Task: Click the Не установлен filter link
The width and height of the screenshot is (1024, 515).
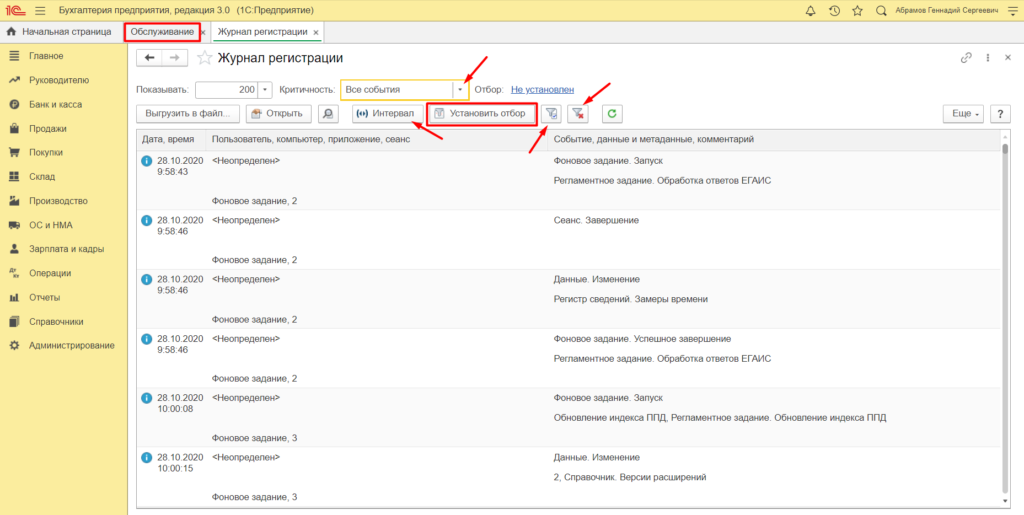Action: pos(541,90)
